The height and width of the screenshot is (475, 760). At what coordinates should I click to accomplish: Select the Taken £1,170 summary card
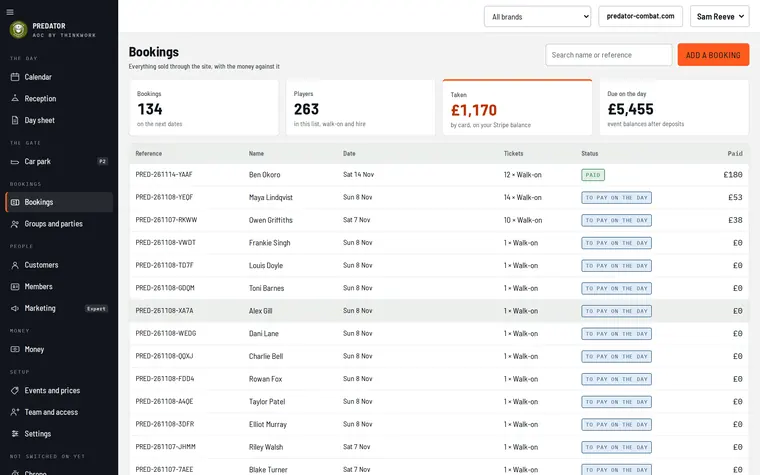pos(517,108)
